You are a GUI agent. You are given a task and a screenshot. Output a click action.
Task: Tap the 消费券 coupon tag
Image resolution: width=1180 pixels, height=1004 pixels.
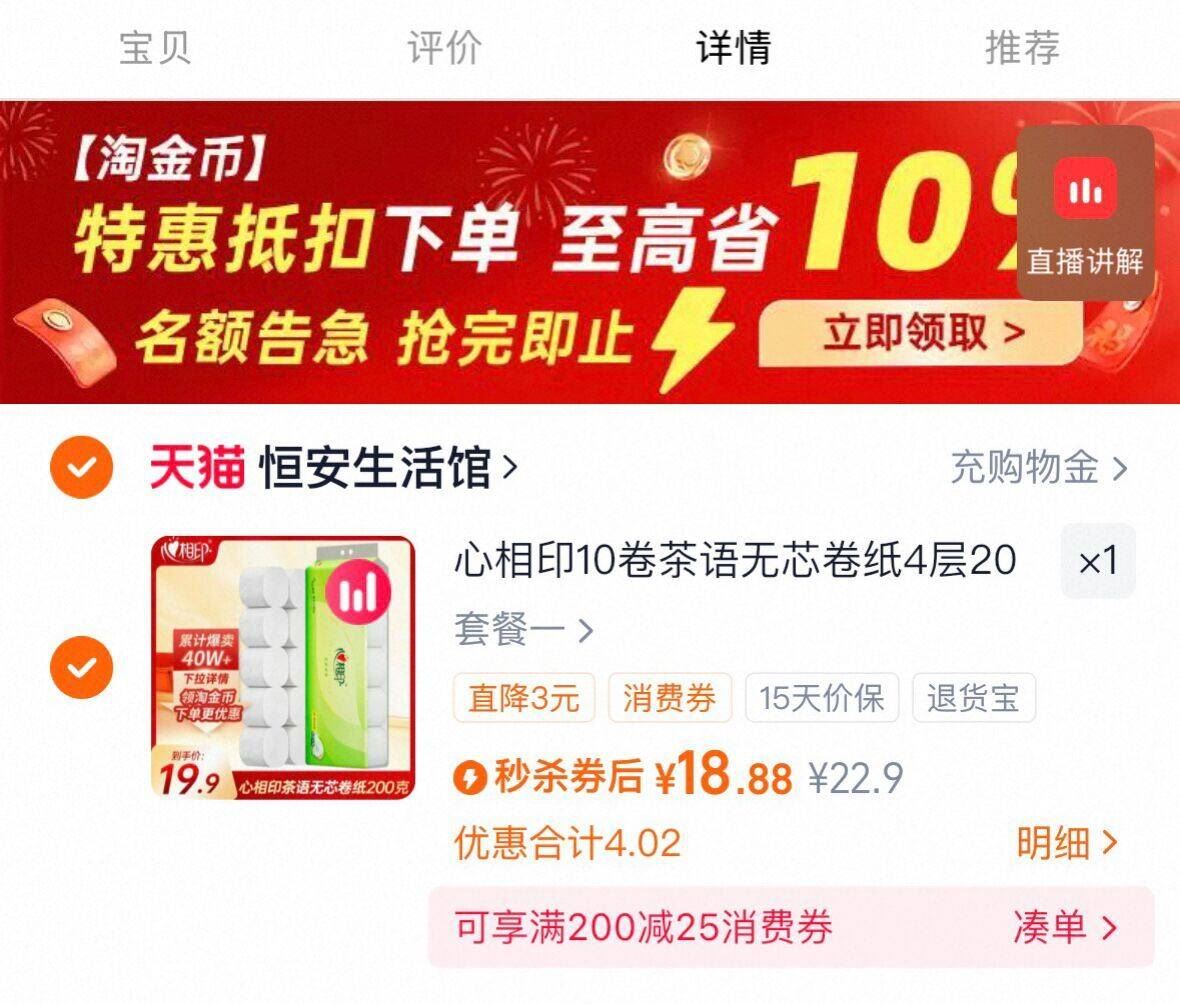coord(669,698)
